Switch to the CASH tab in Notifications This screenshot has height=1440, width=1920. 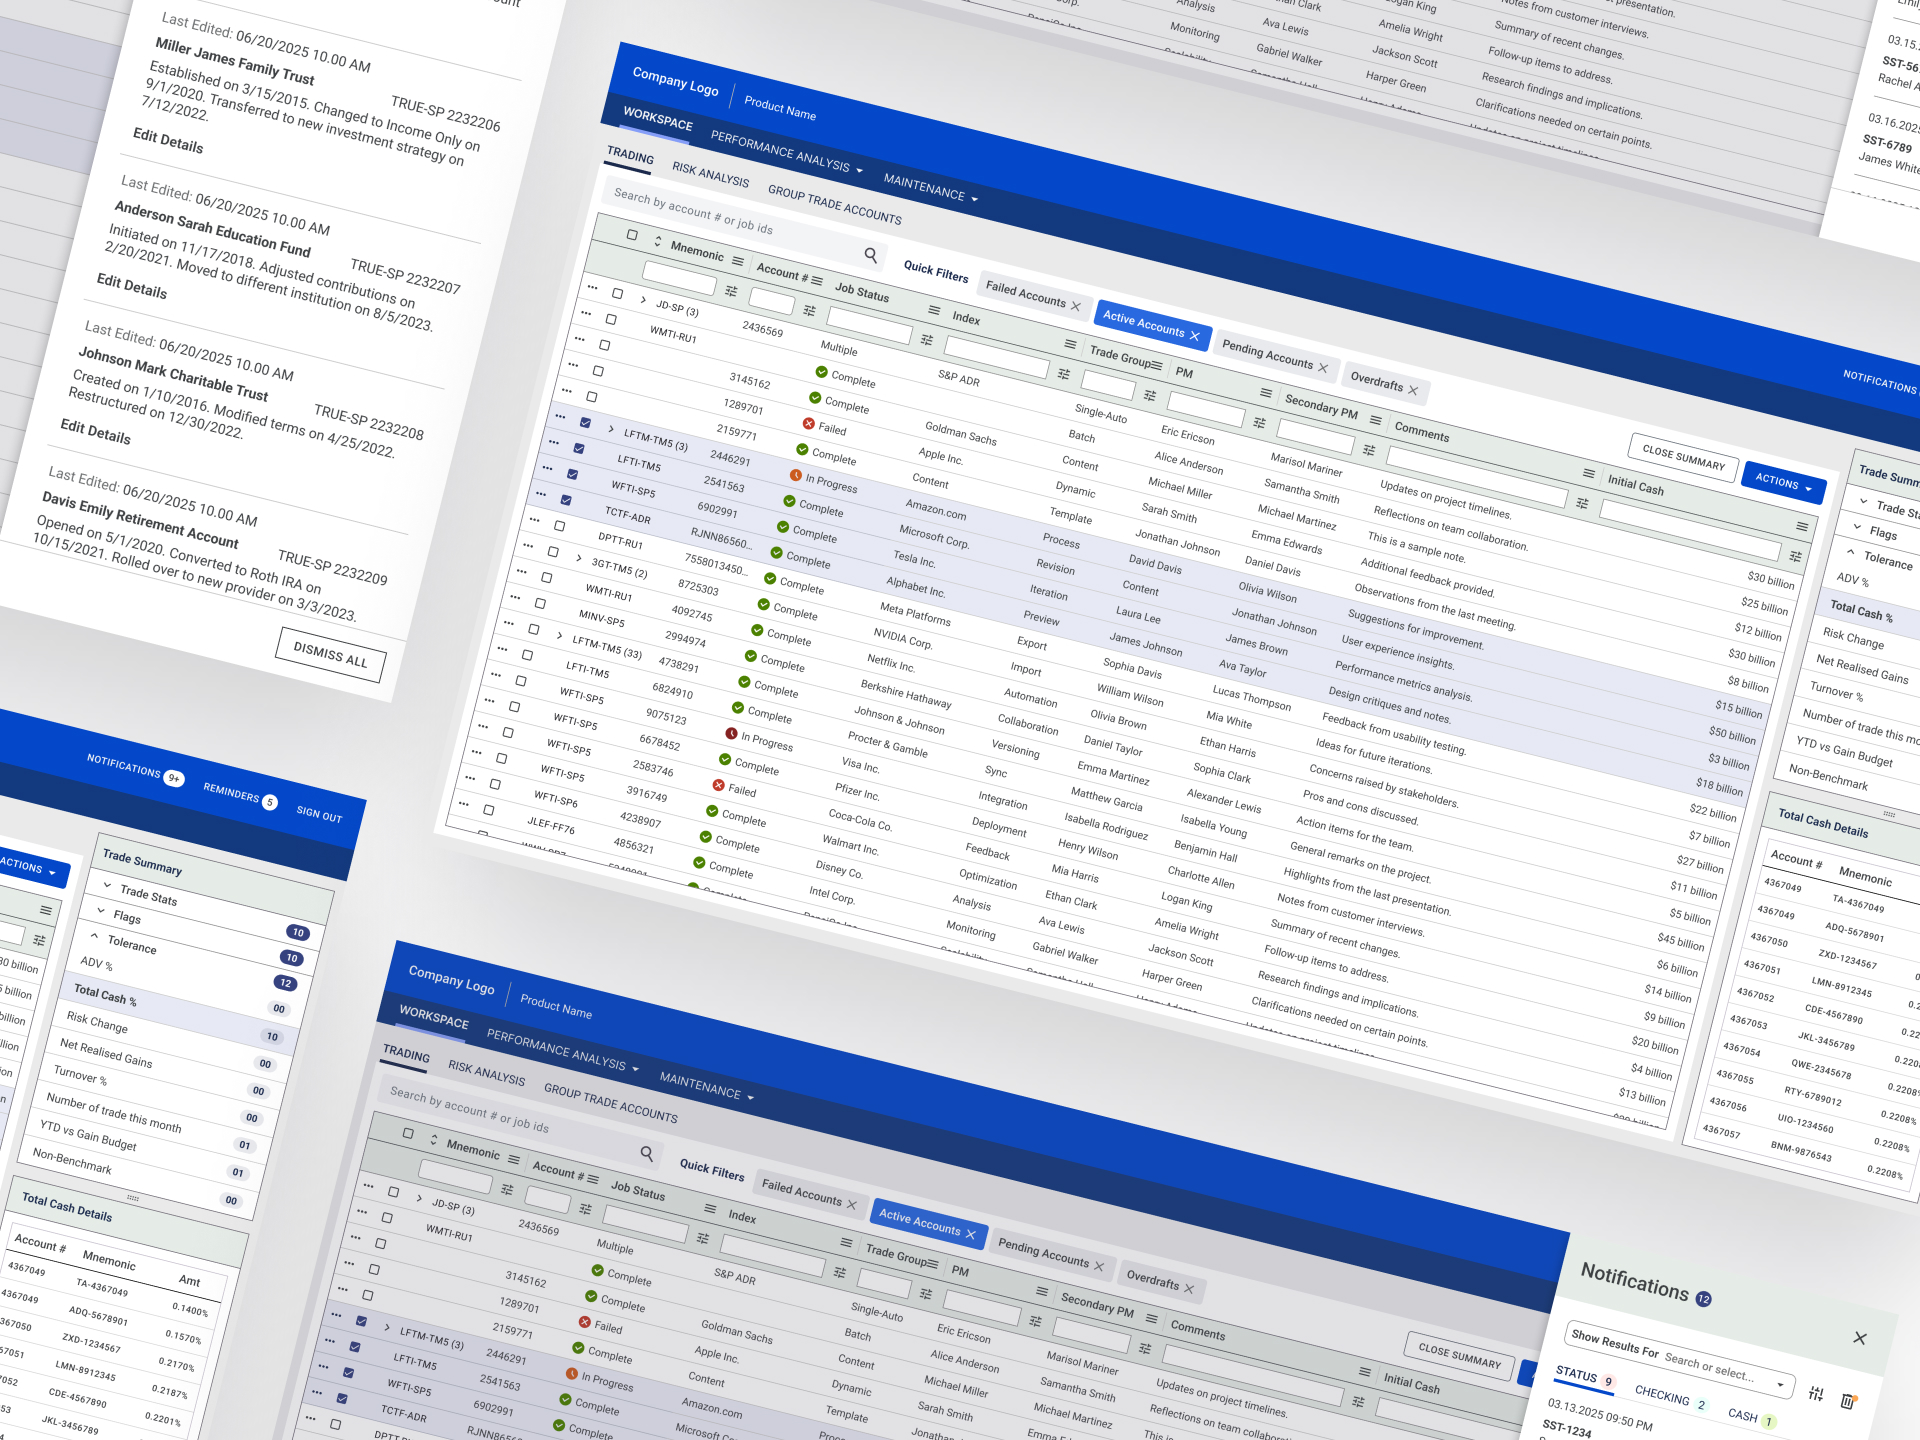pyautogui.click(x=1751, y=1417)
